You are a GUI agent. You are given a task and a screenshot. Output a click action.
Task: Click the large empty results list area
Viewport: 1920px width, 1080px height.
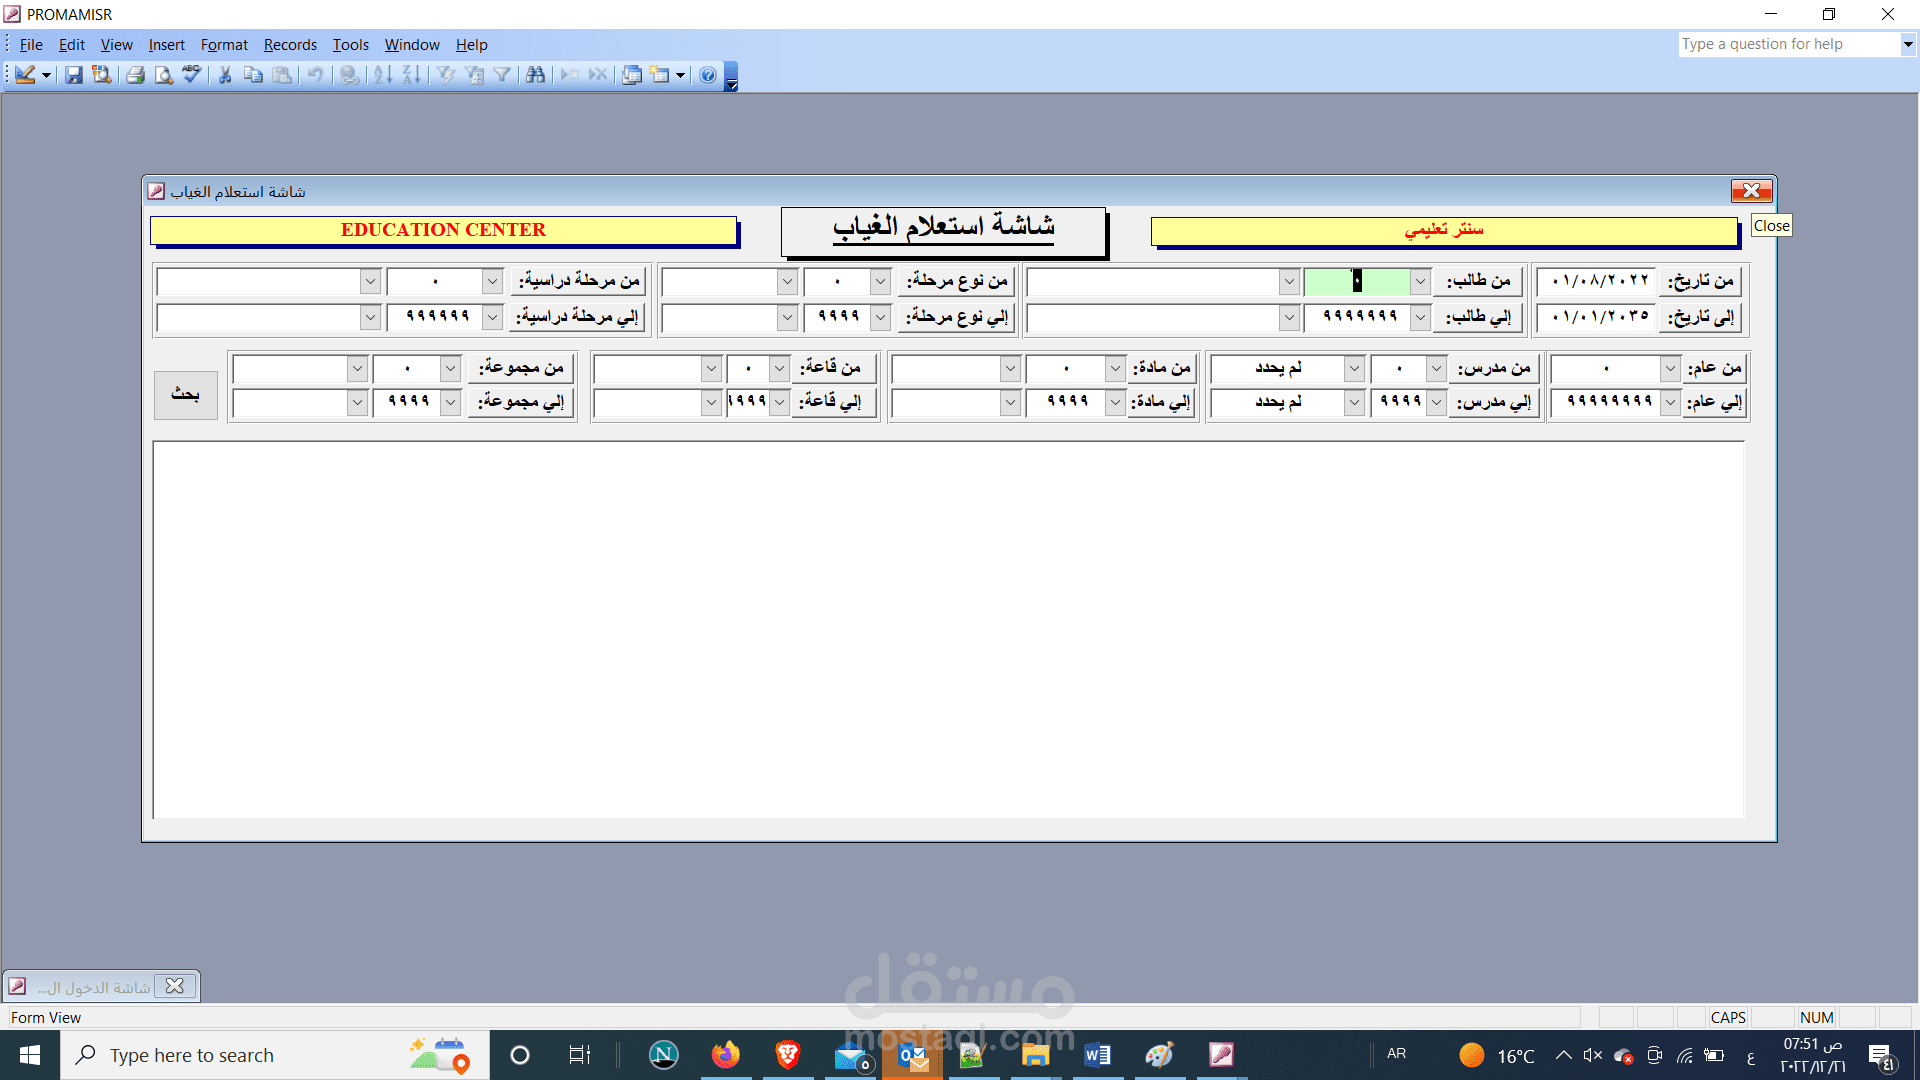coord(948,630)
